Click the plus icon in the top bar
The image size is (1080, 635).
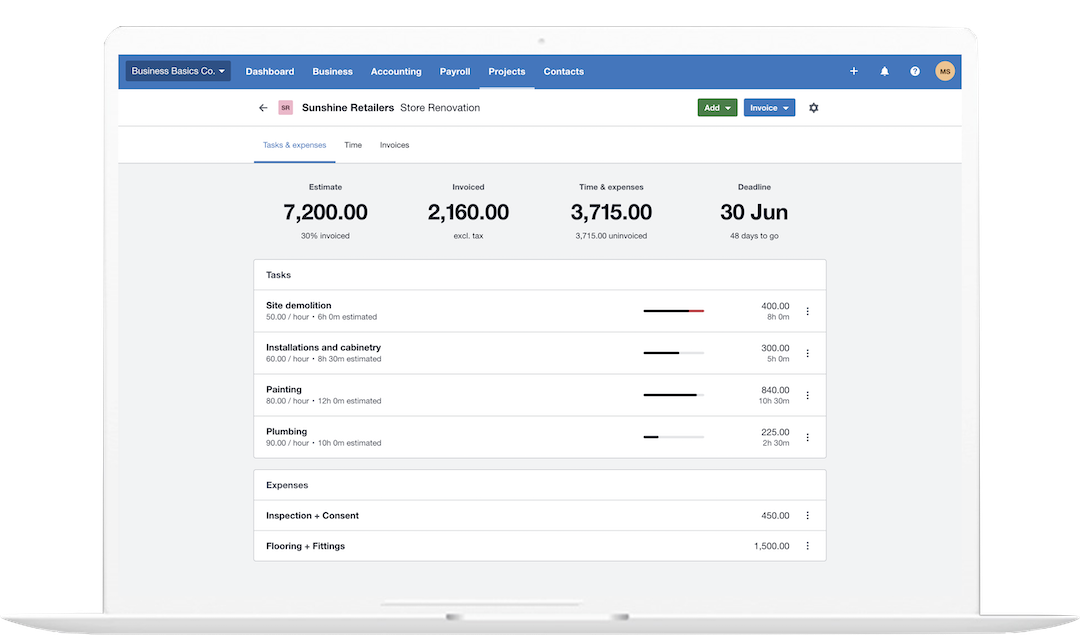coord(853,71)
